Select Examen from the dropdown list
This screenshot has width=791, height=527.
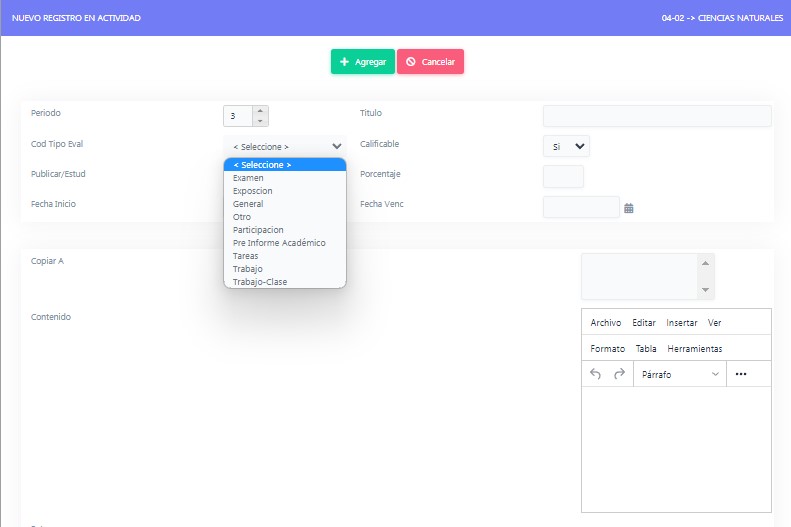(x=248, y=178)
